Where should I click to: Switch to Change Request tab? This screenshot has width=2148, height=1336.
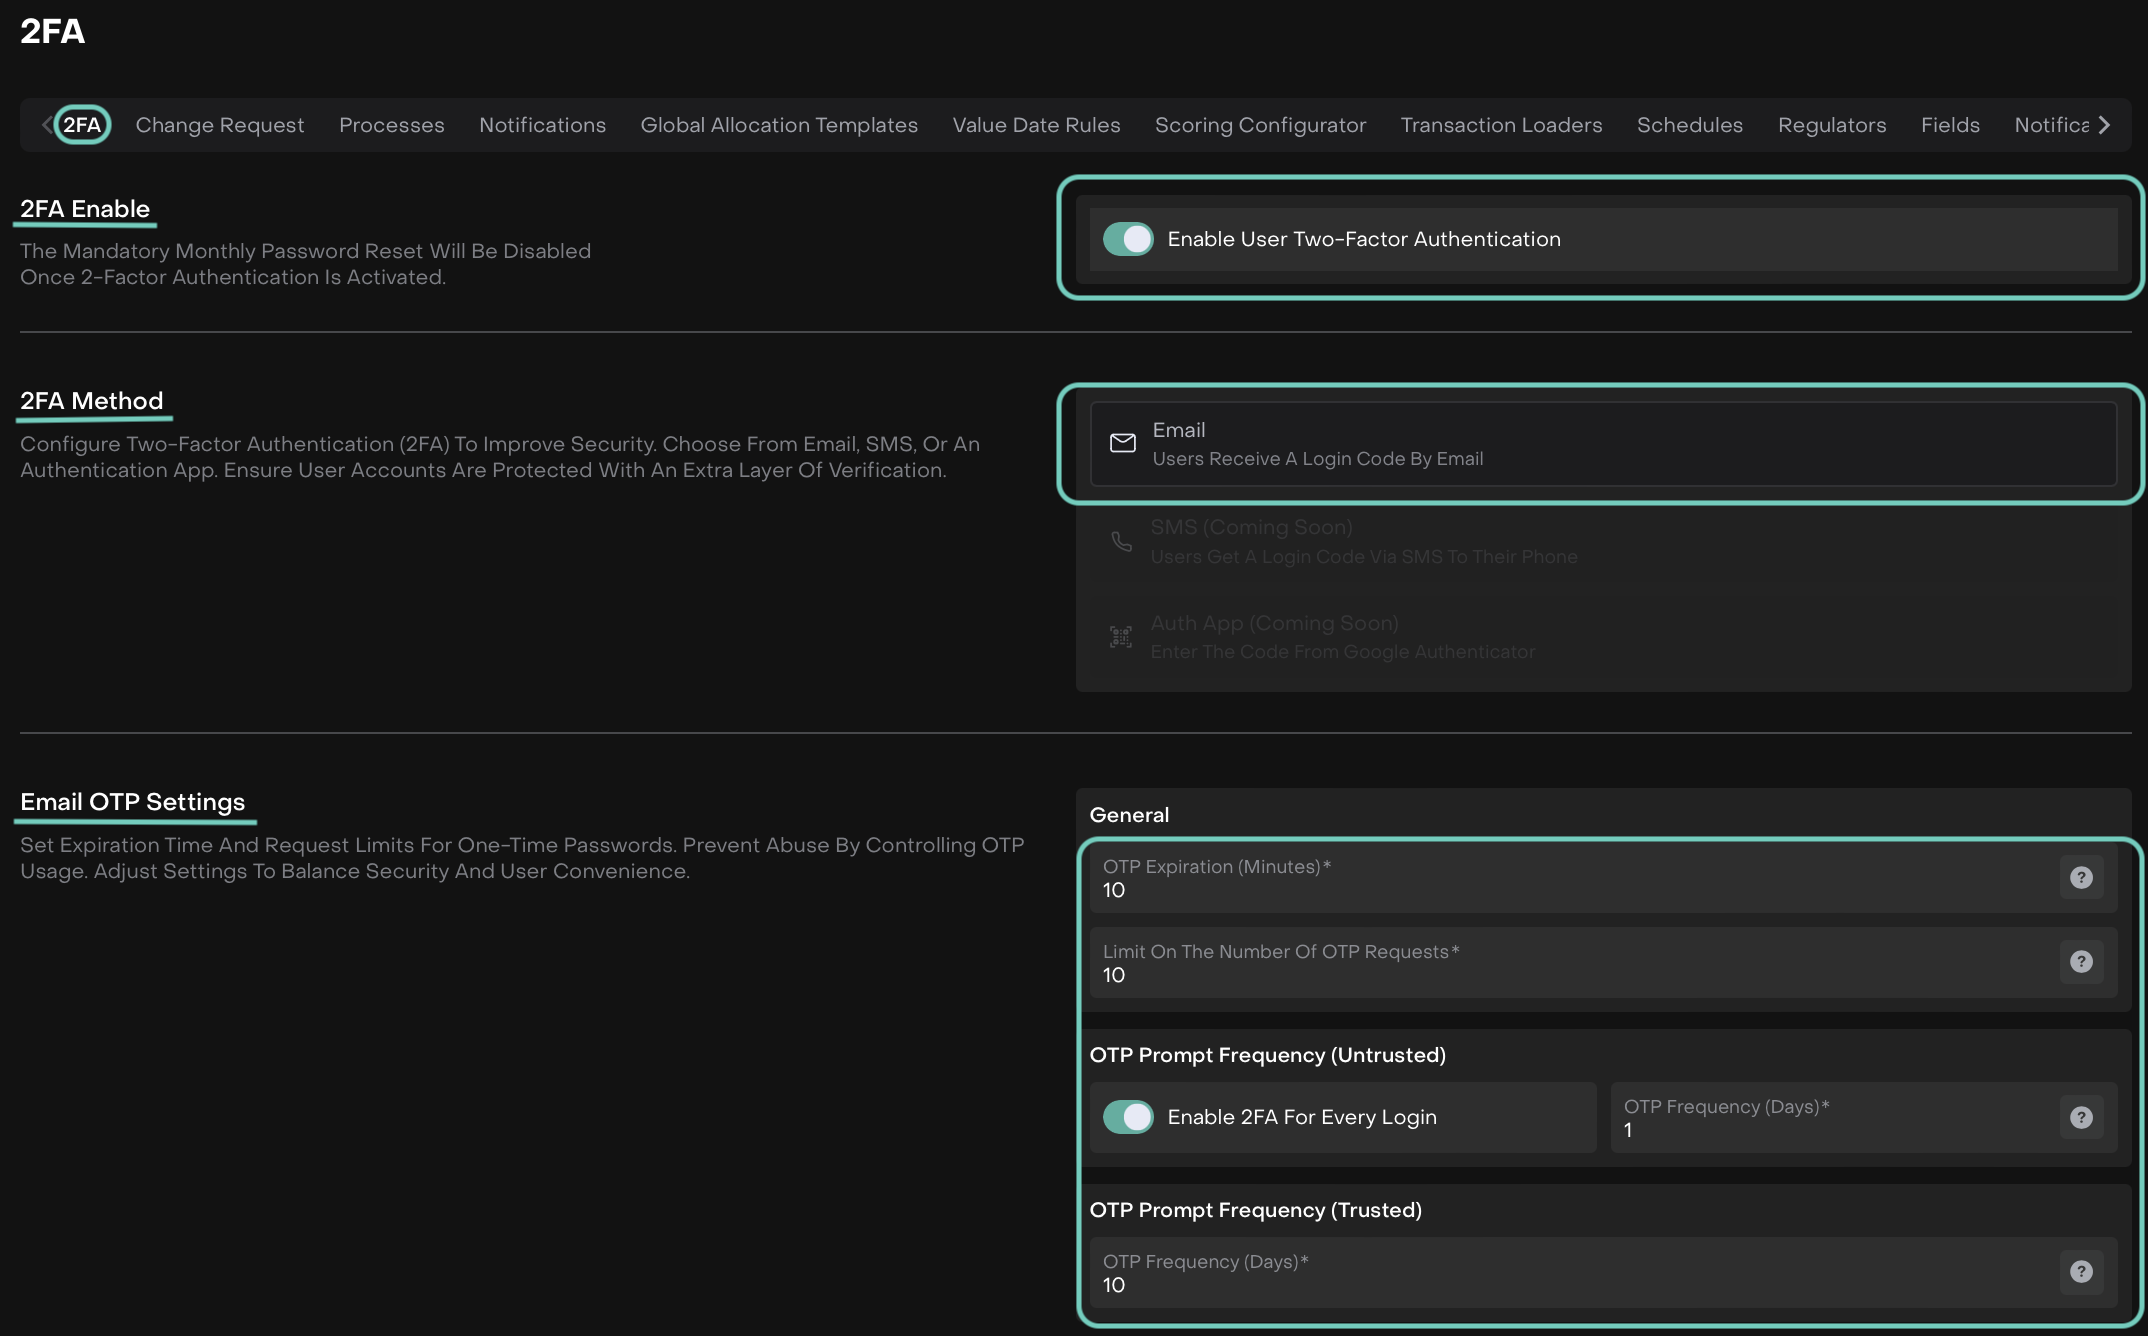[x=220, y=125]
